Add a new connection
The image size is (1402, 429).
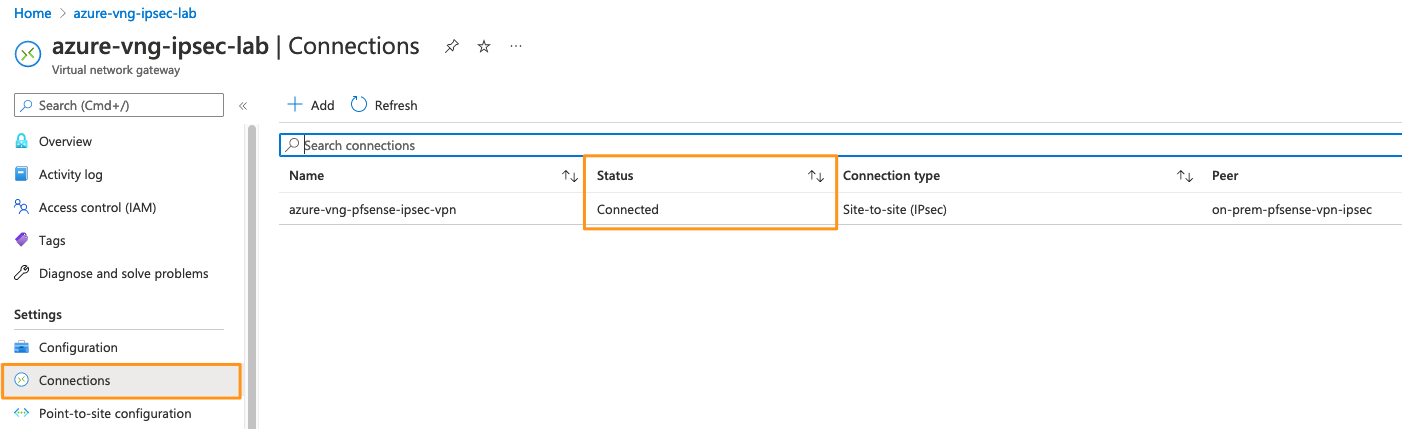(x=311, y=105)
